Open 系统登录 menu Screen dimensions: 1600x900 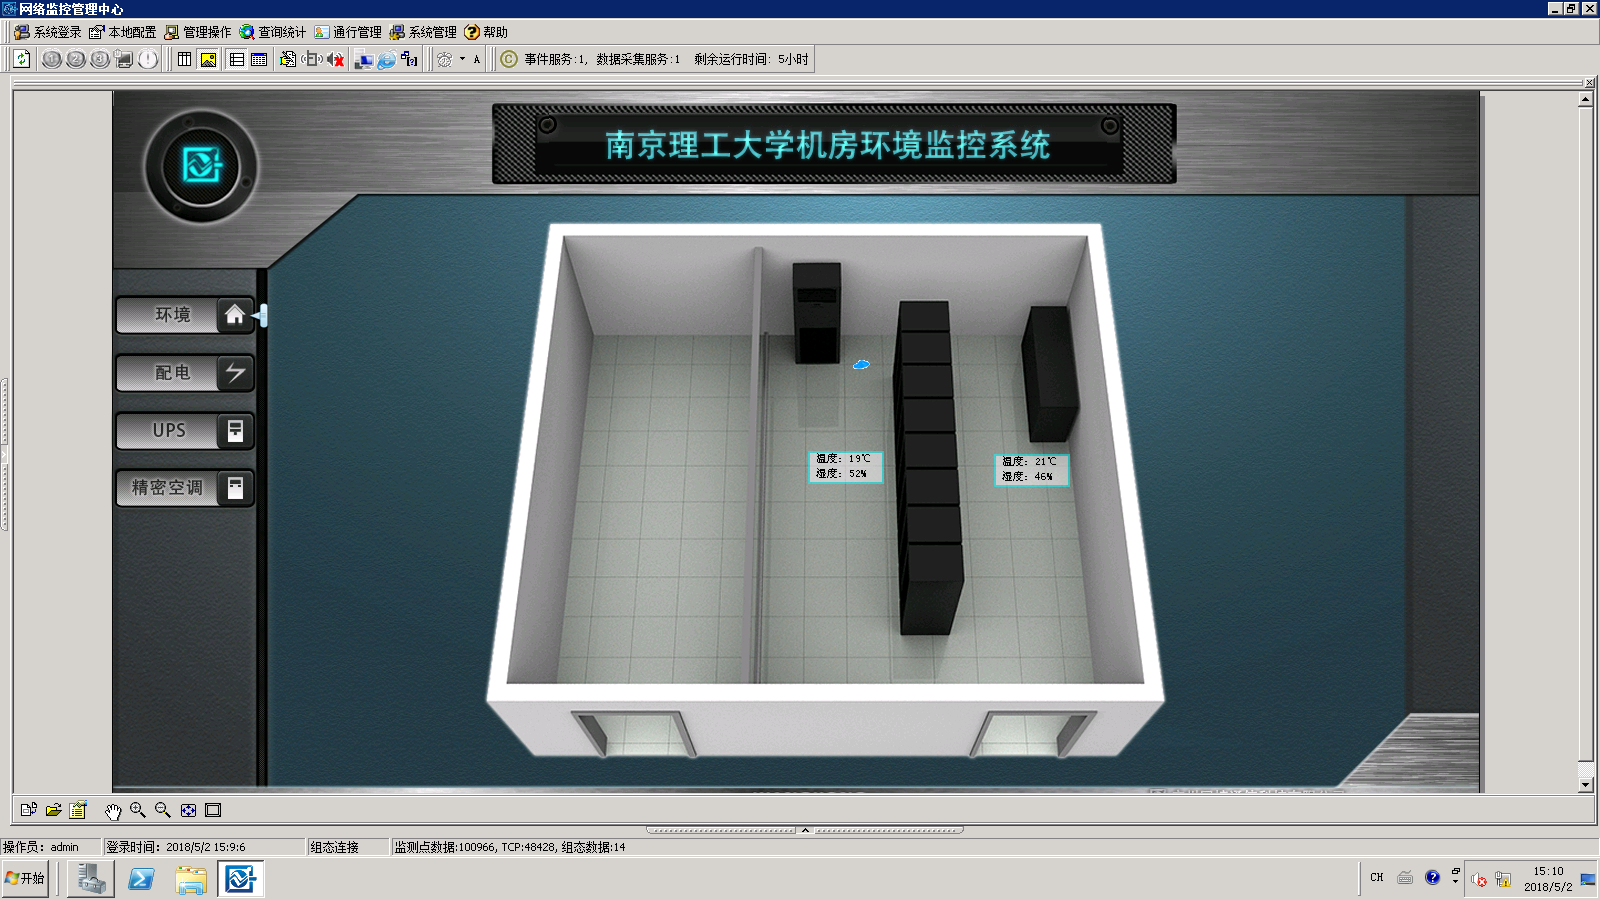pyautogui.click(x=48, y=32)
